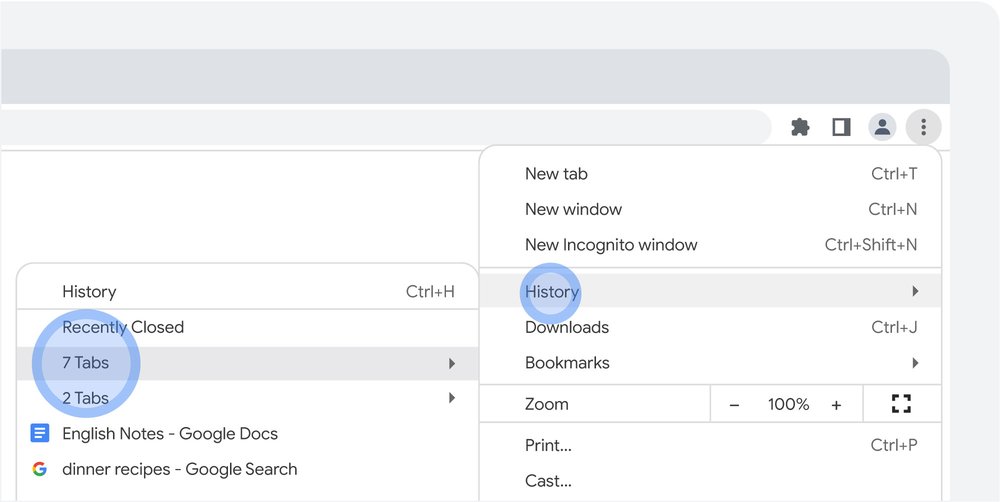The image size is (1000, 502).
Task: Toggle the side panel icon
Action: coord(841,127)
